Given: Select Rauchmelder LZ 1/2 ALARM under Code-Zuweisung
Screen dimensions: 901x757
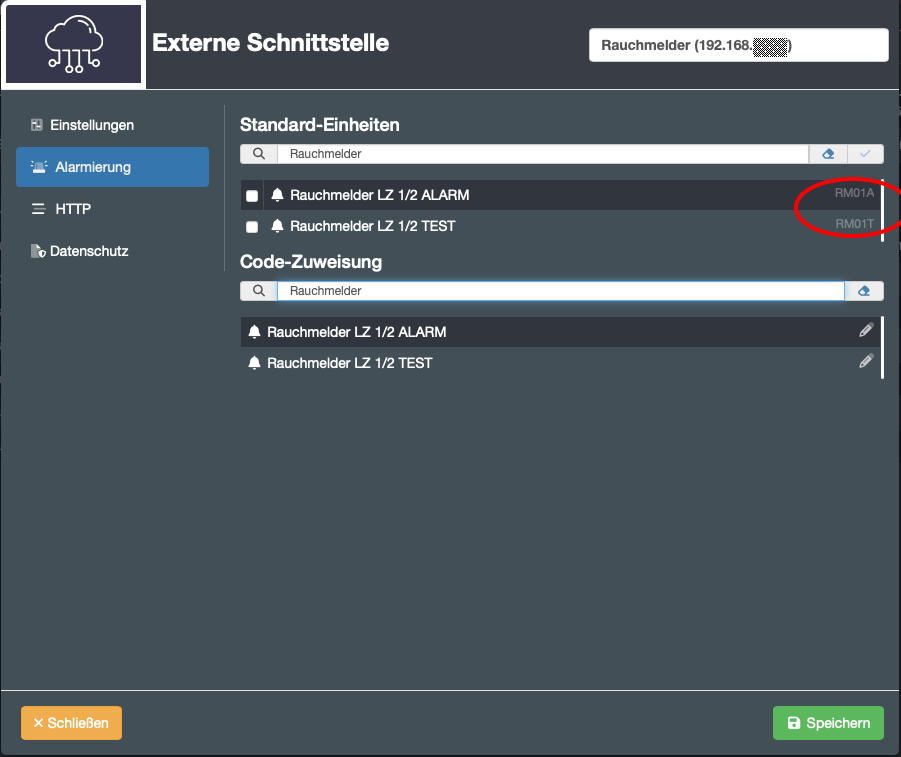Looking at the screenshot, I should [x=357, y=332].
